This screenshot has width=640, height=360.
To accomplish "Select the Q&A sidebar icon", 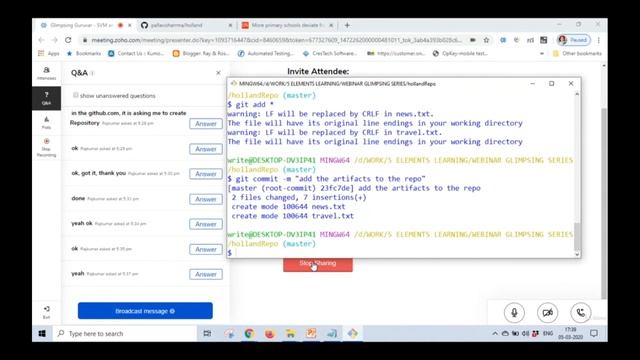I will (47, 98).
